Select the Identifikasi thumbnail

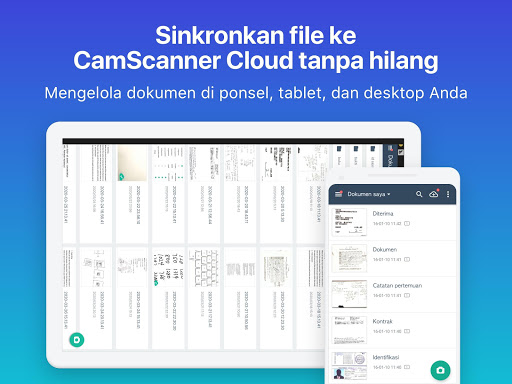(x=349, y=366)
